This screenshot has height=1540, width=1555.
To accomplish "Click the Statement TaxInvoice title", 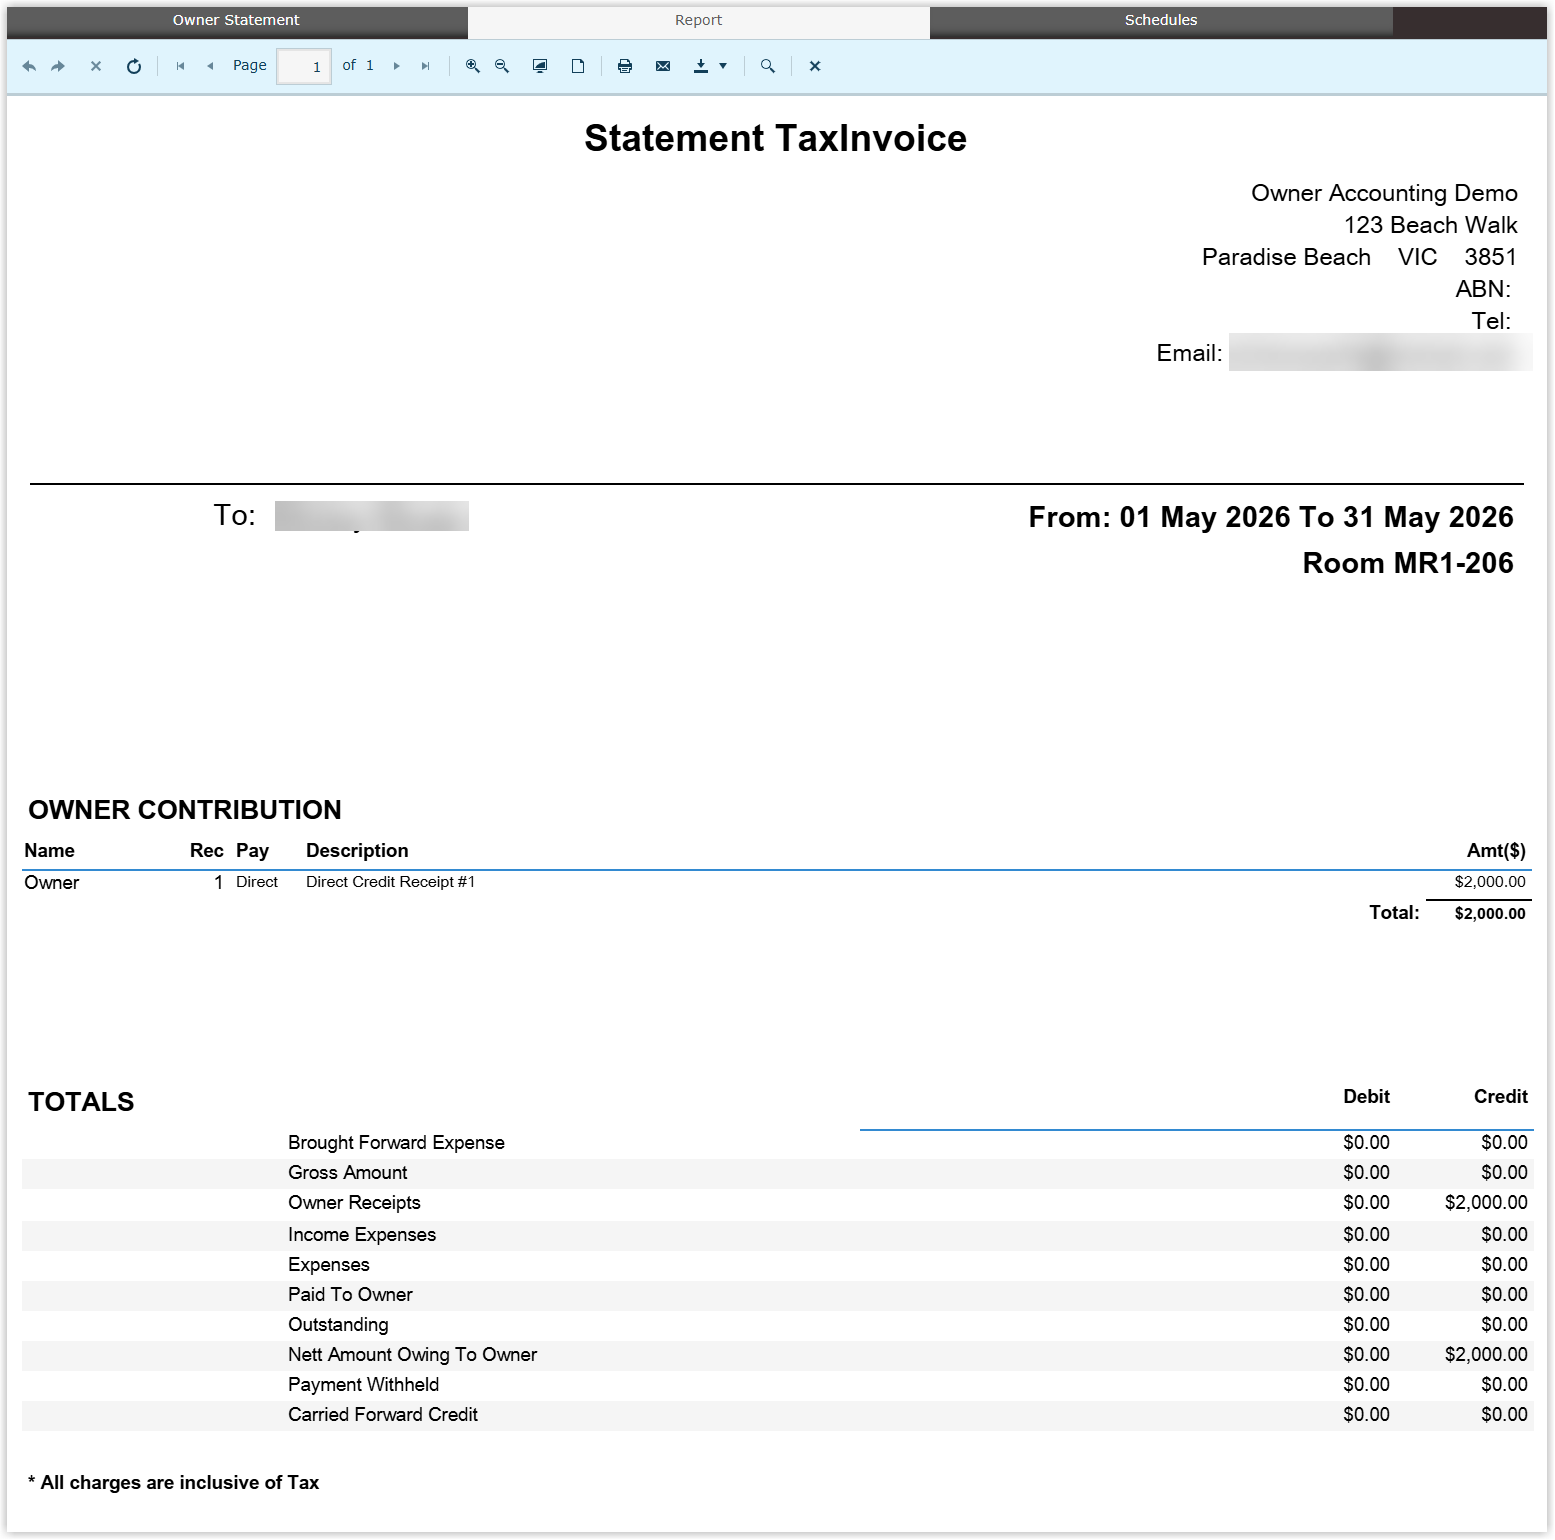I will 775,138.
